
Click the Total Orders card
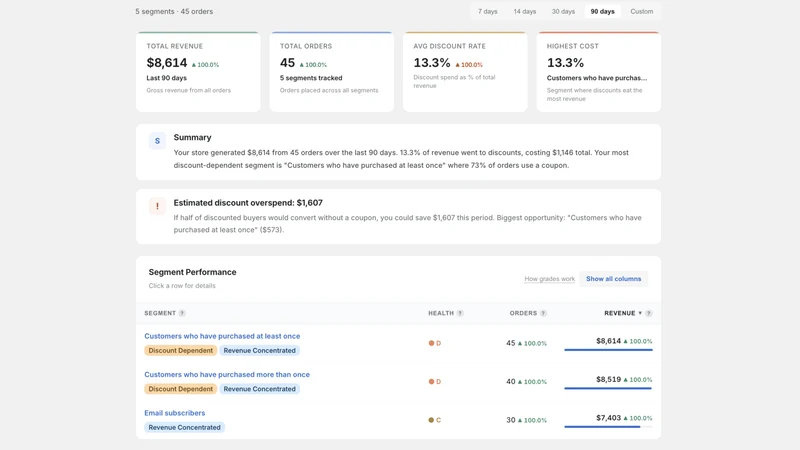[332, 71]
